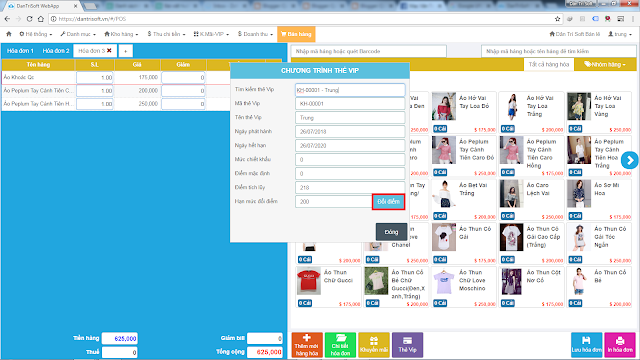
Task: Add a new invoice tab with plus button
Action: click(x=125, y=51)
